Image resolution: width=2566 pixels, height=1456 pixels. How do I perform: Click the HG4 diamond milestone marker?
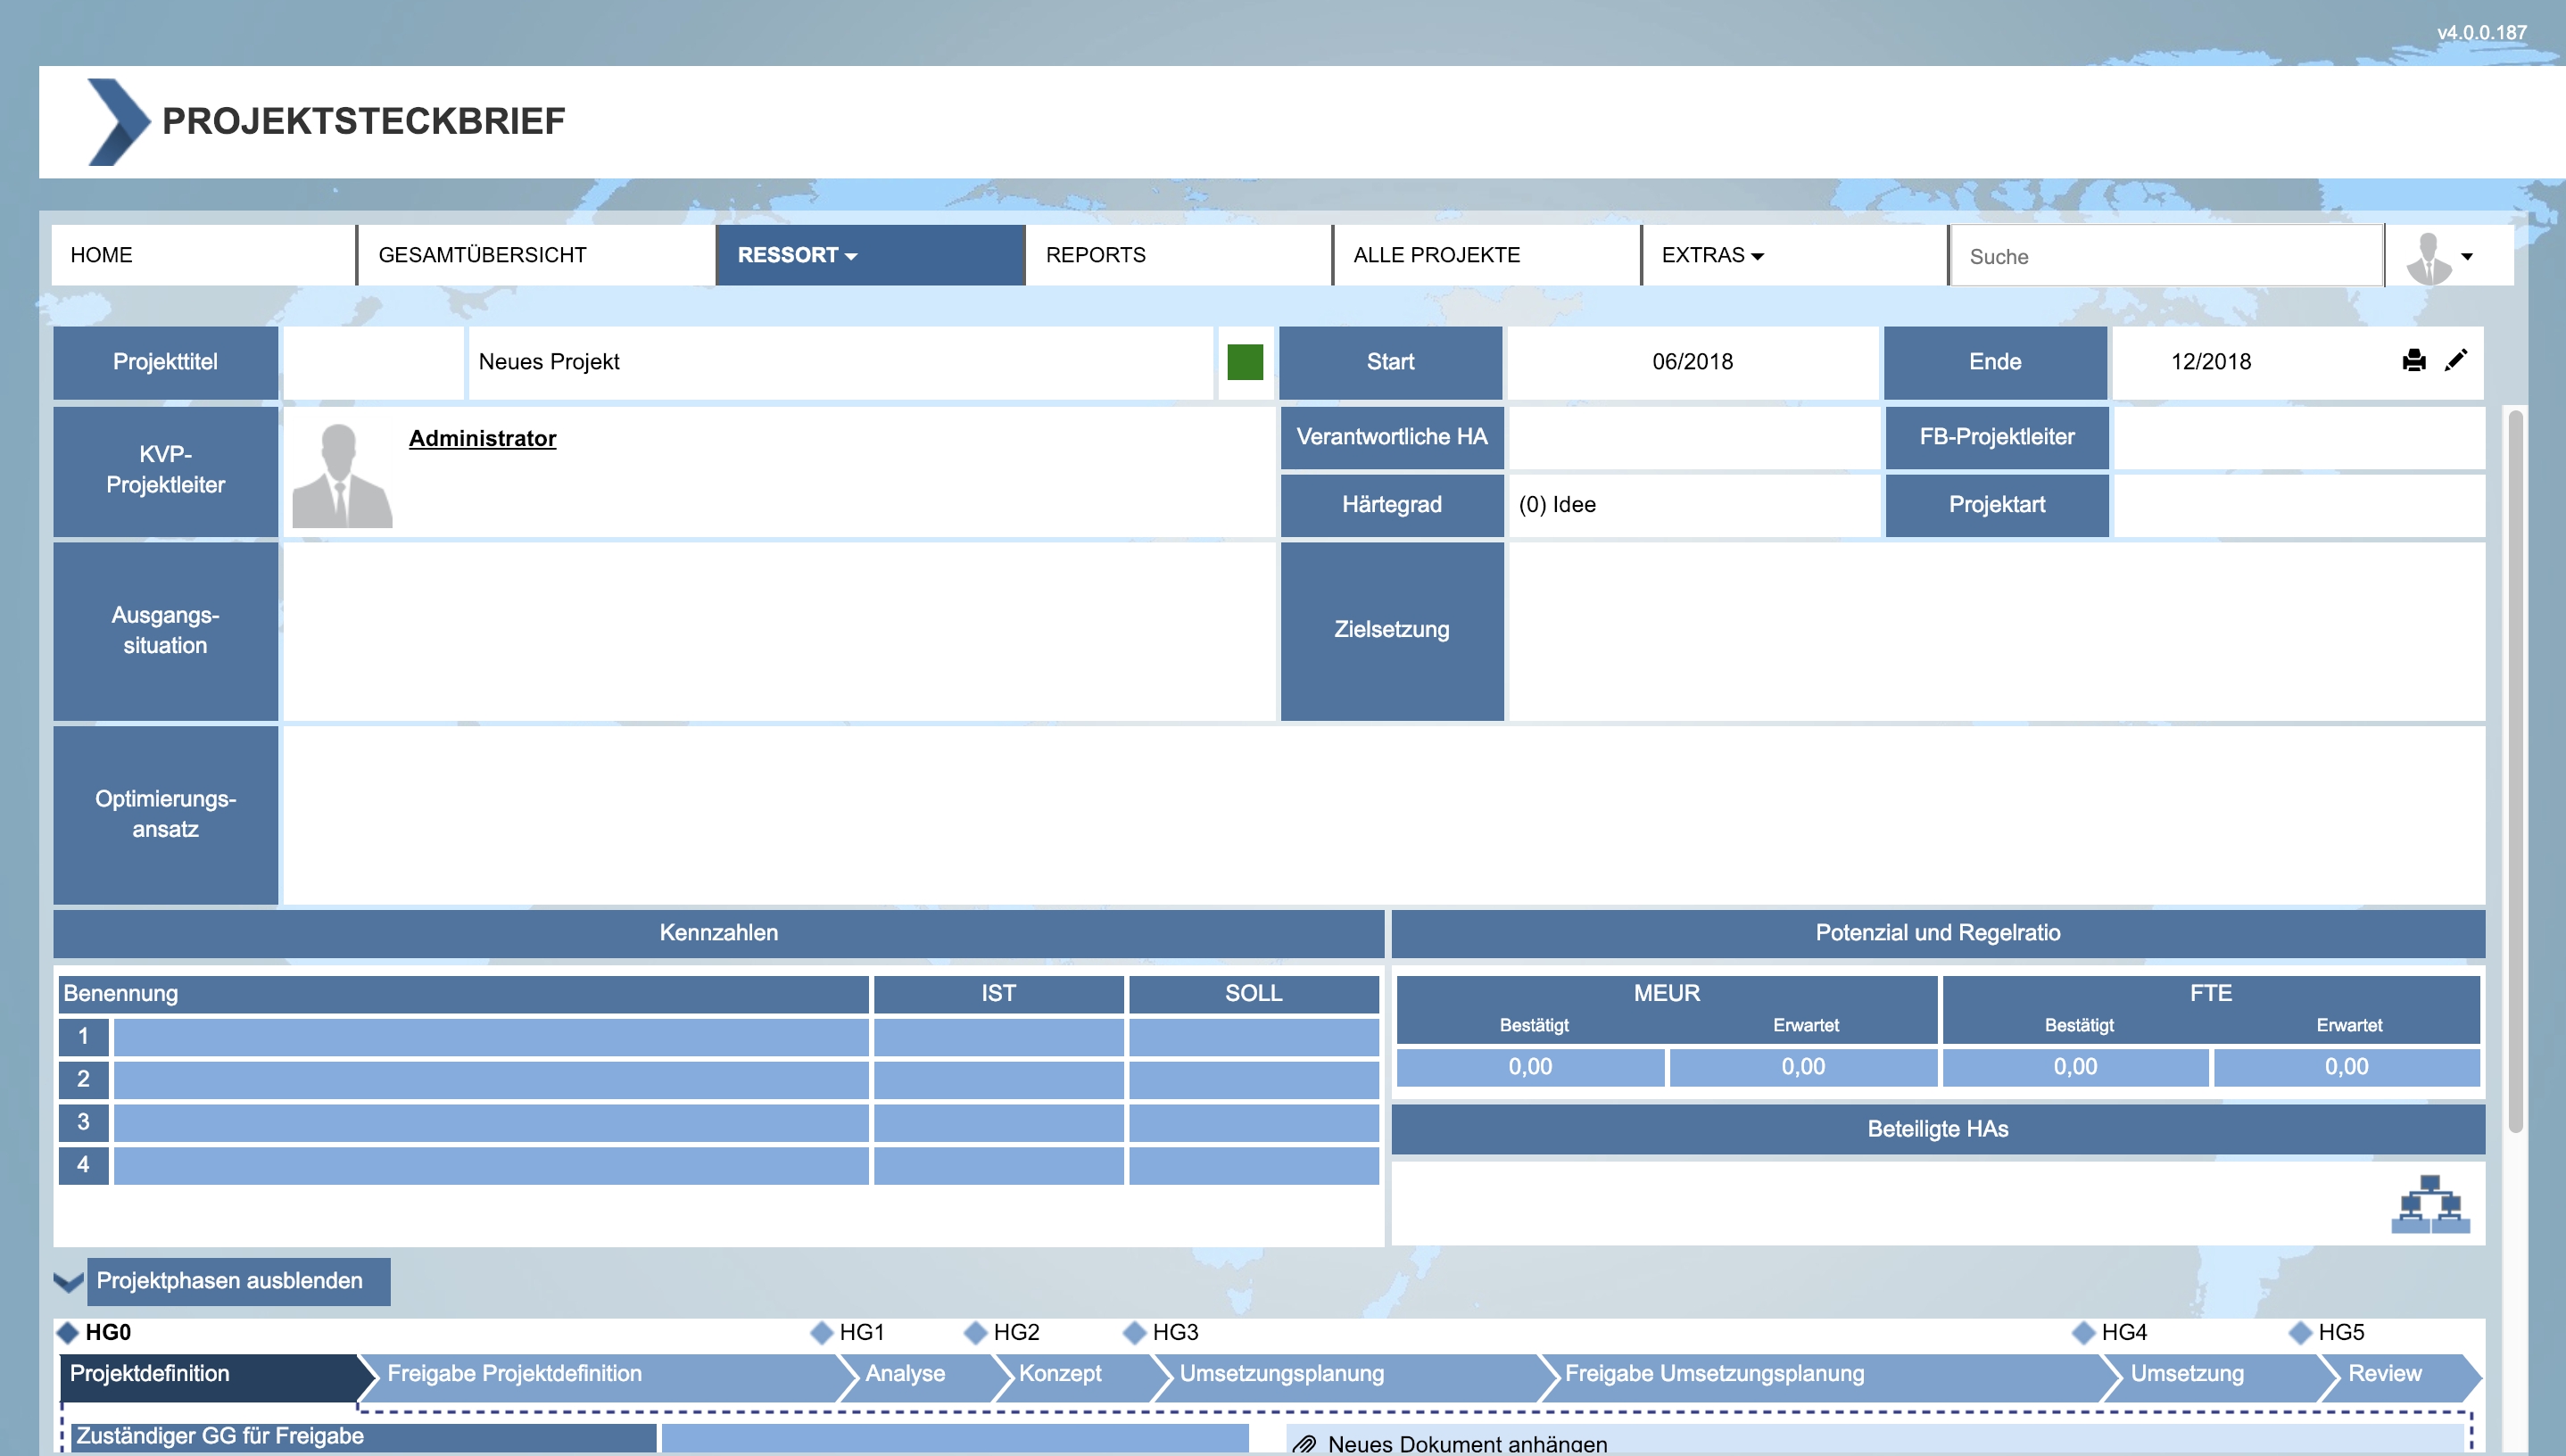pos(2084,1332)
